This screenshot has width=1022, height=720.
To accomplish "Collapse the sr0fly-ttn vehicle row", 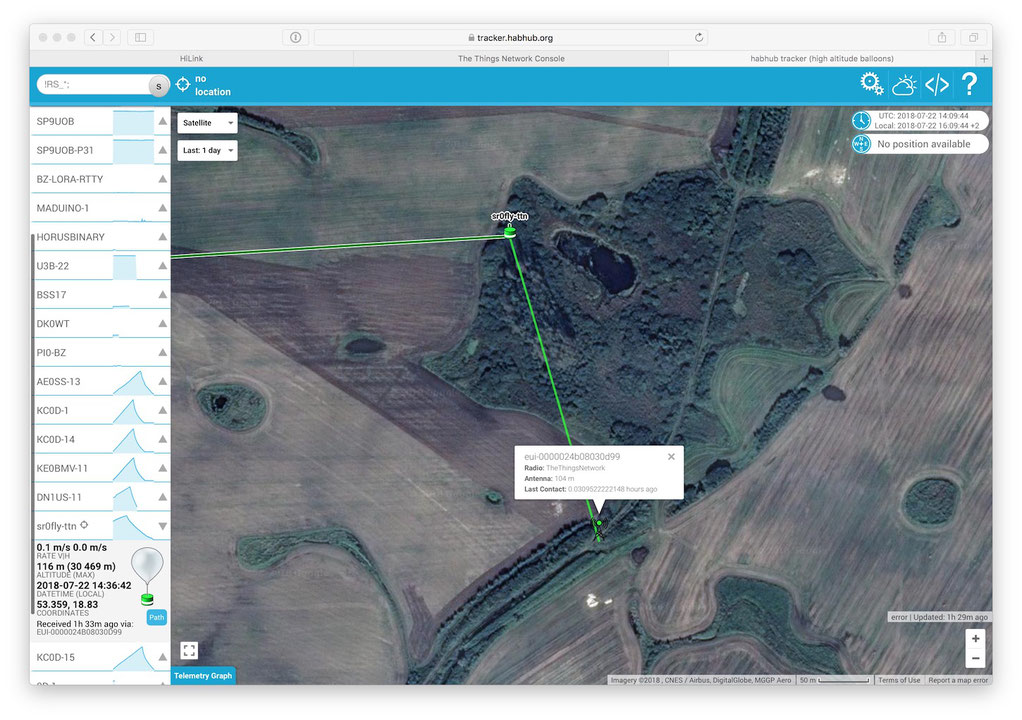I will coord(162,526).
